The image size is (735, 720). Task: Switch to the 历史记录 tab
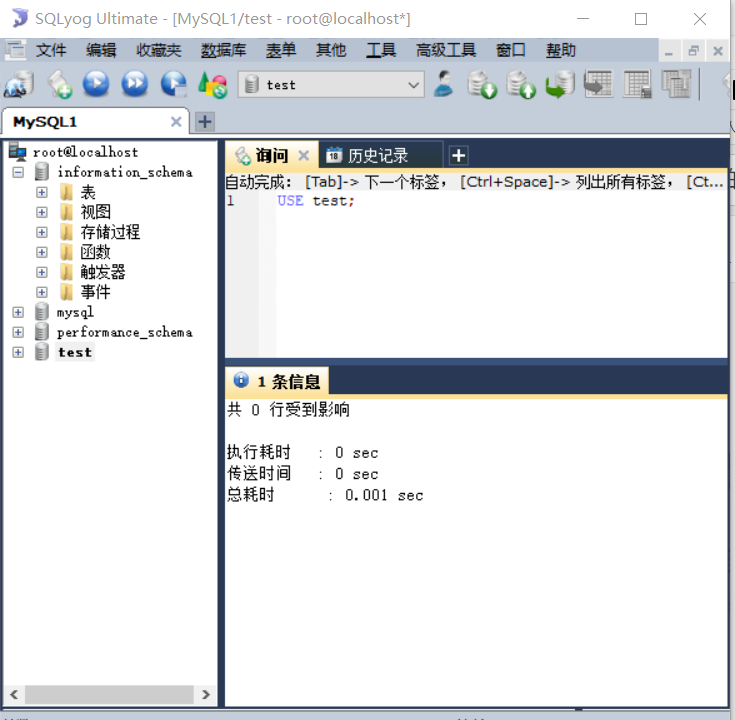click(x=381, y=156)
